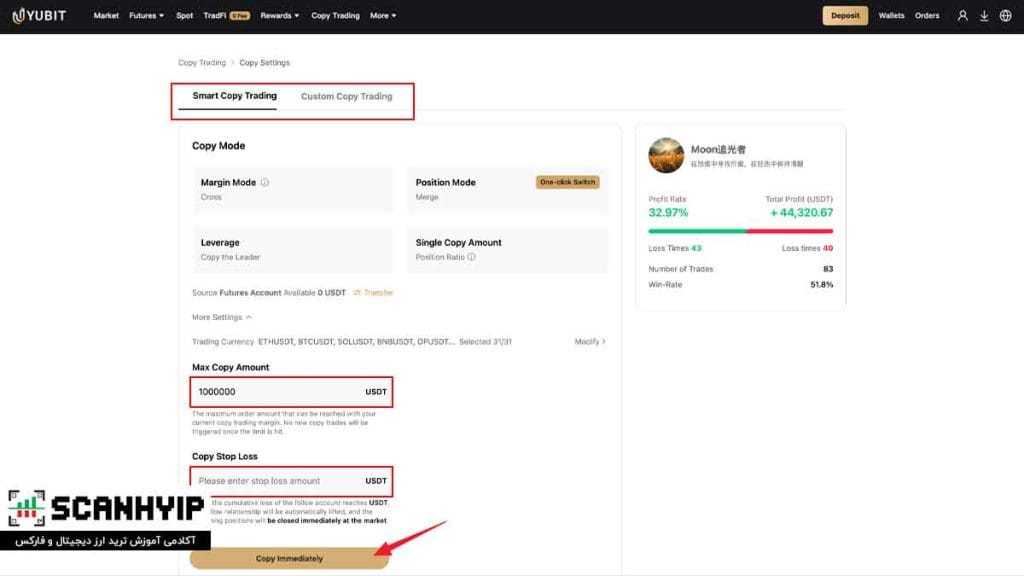The image size is (1024, 576).
Task: Show the Margin Mode info icon
Action: coord(264,182)
